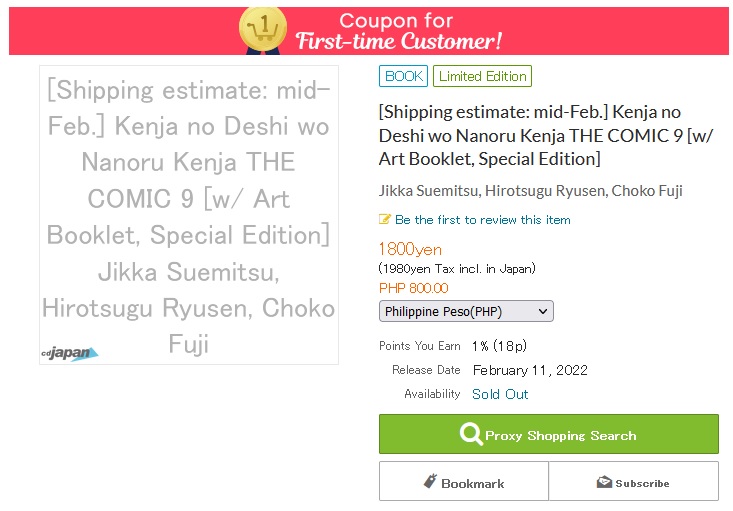Click the pencil icon beside the review link

[385, 219]
